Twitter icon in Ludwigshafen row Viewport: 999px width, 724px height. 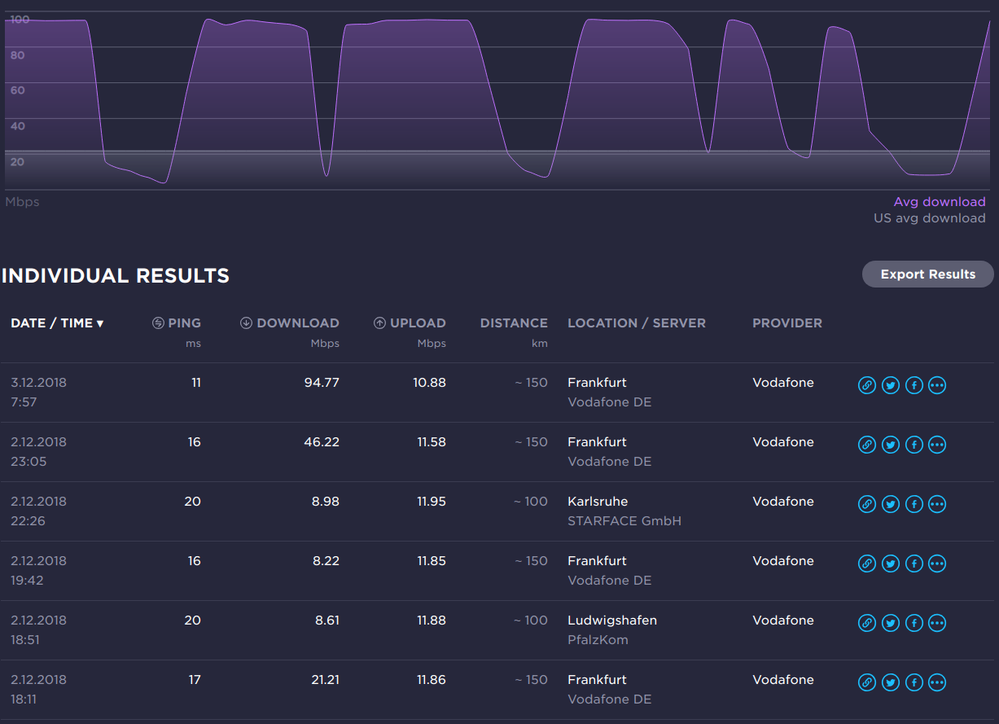890,623
